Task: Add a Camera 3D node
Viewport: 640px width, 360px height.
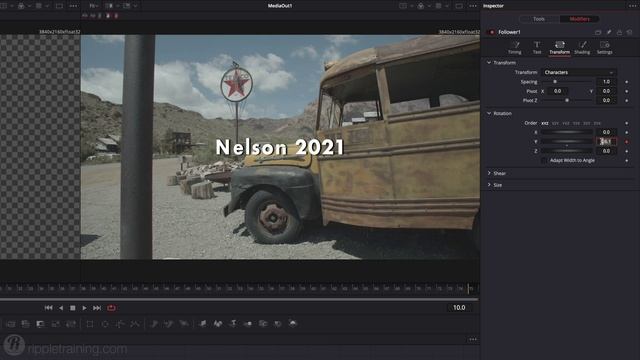Action: (x=263, y=324)
